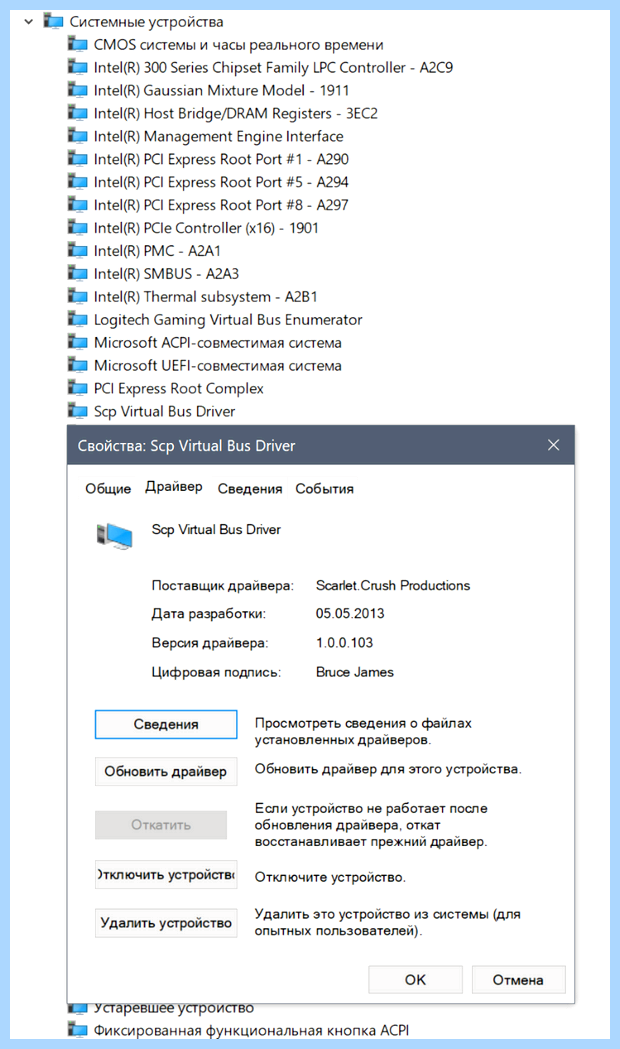Click icon of PCI Express Root Complex
The image size is (620, 1049).
tap(78, 388)
